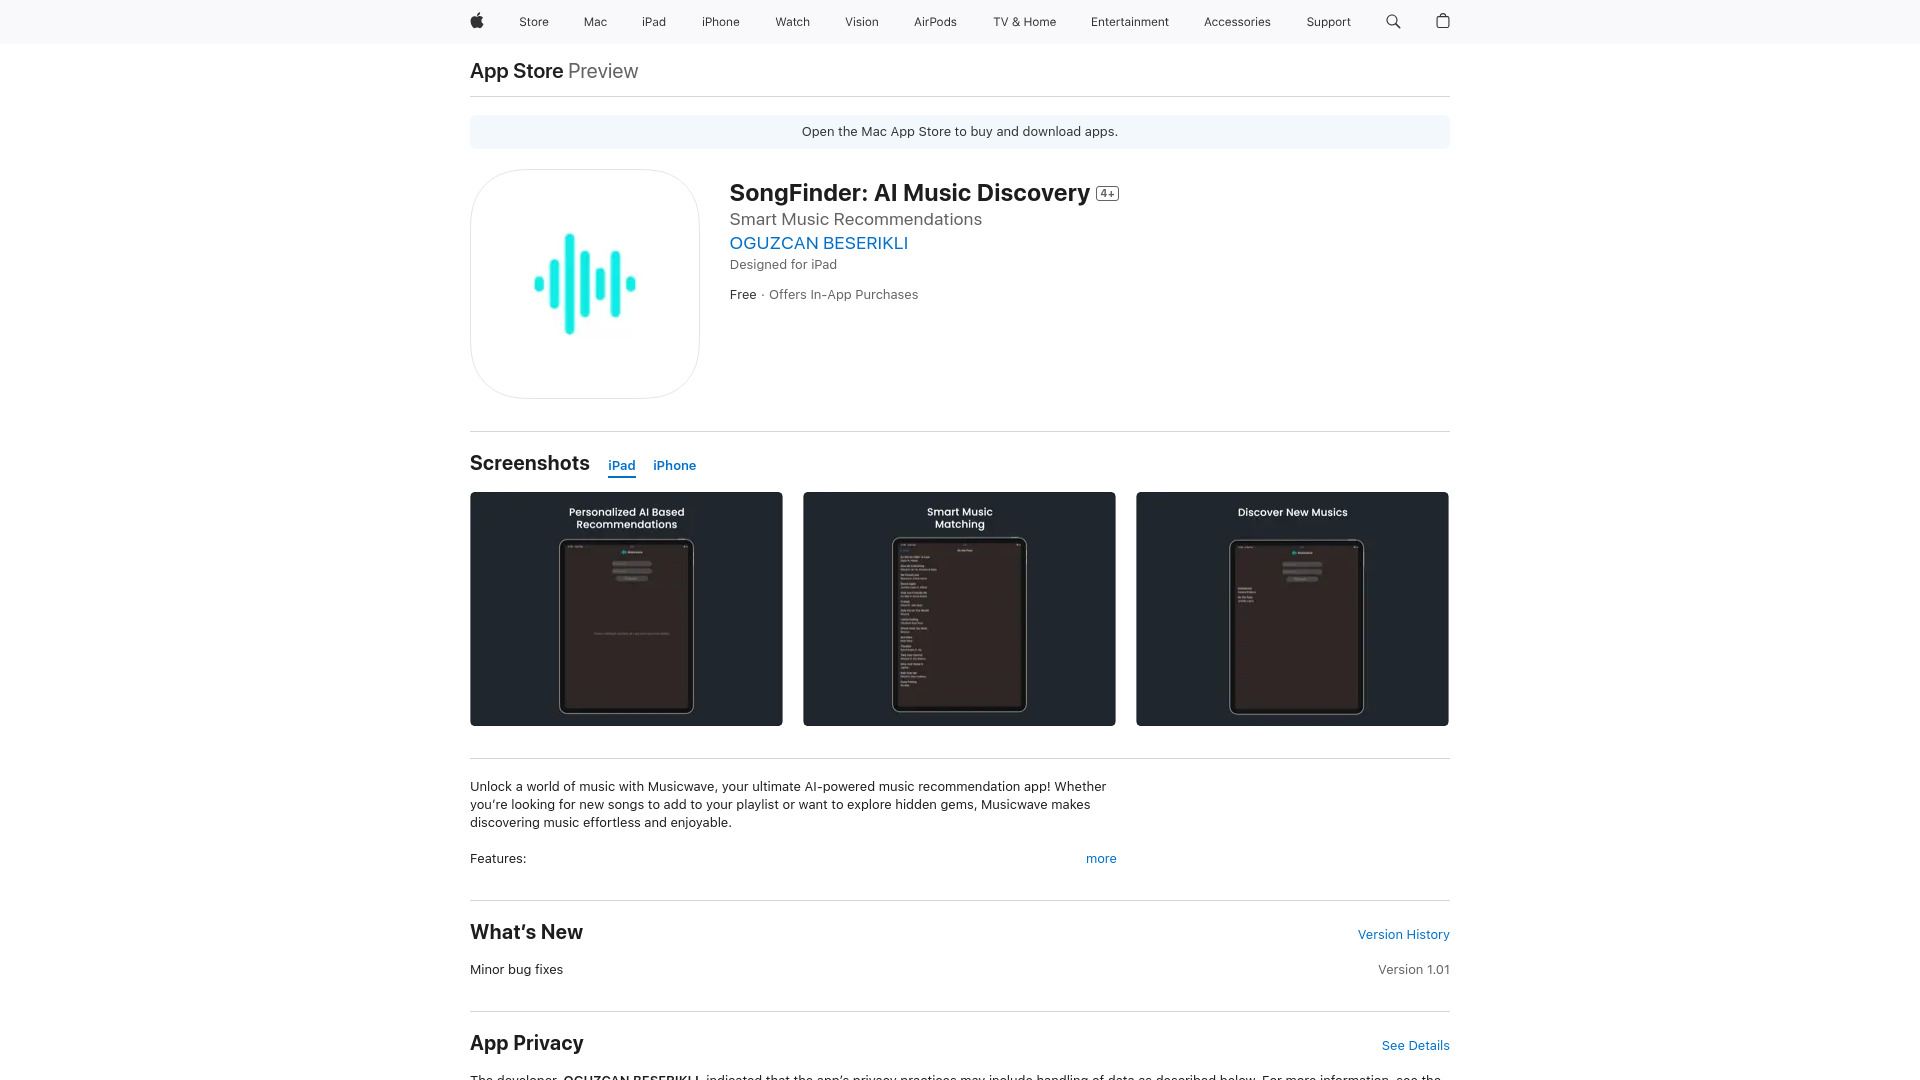
Task: Click the 4+ age rating badge
Action: tap(1108, 191)
